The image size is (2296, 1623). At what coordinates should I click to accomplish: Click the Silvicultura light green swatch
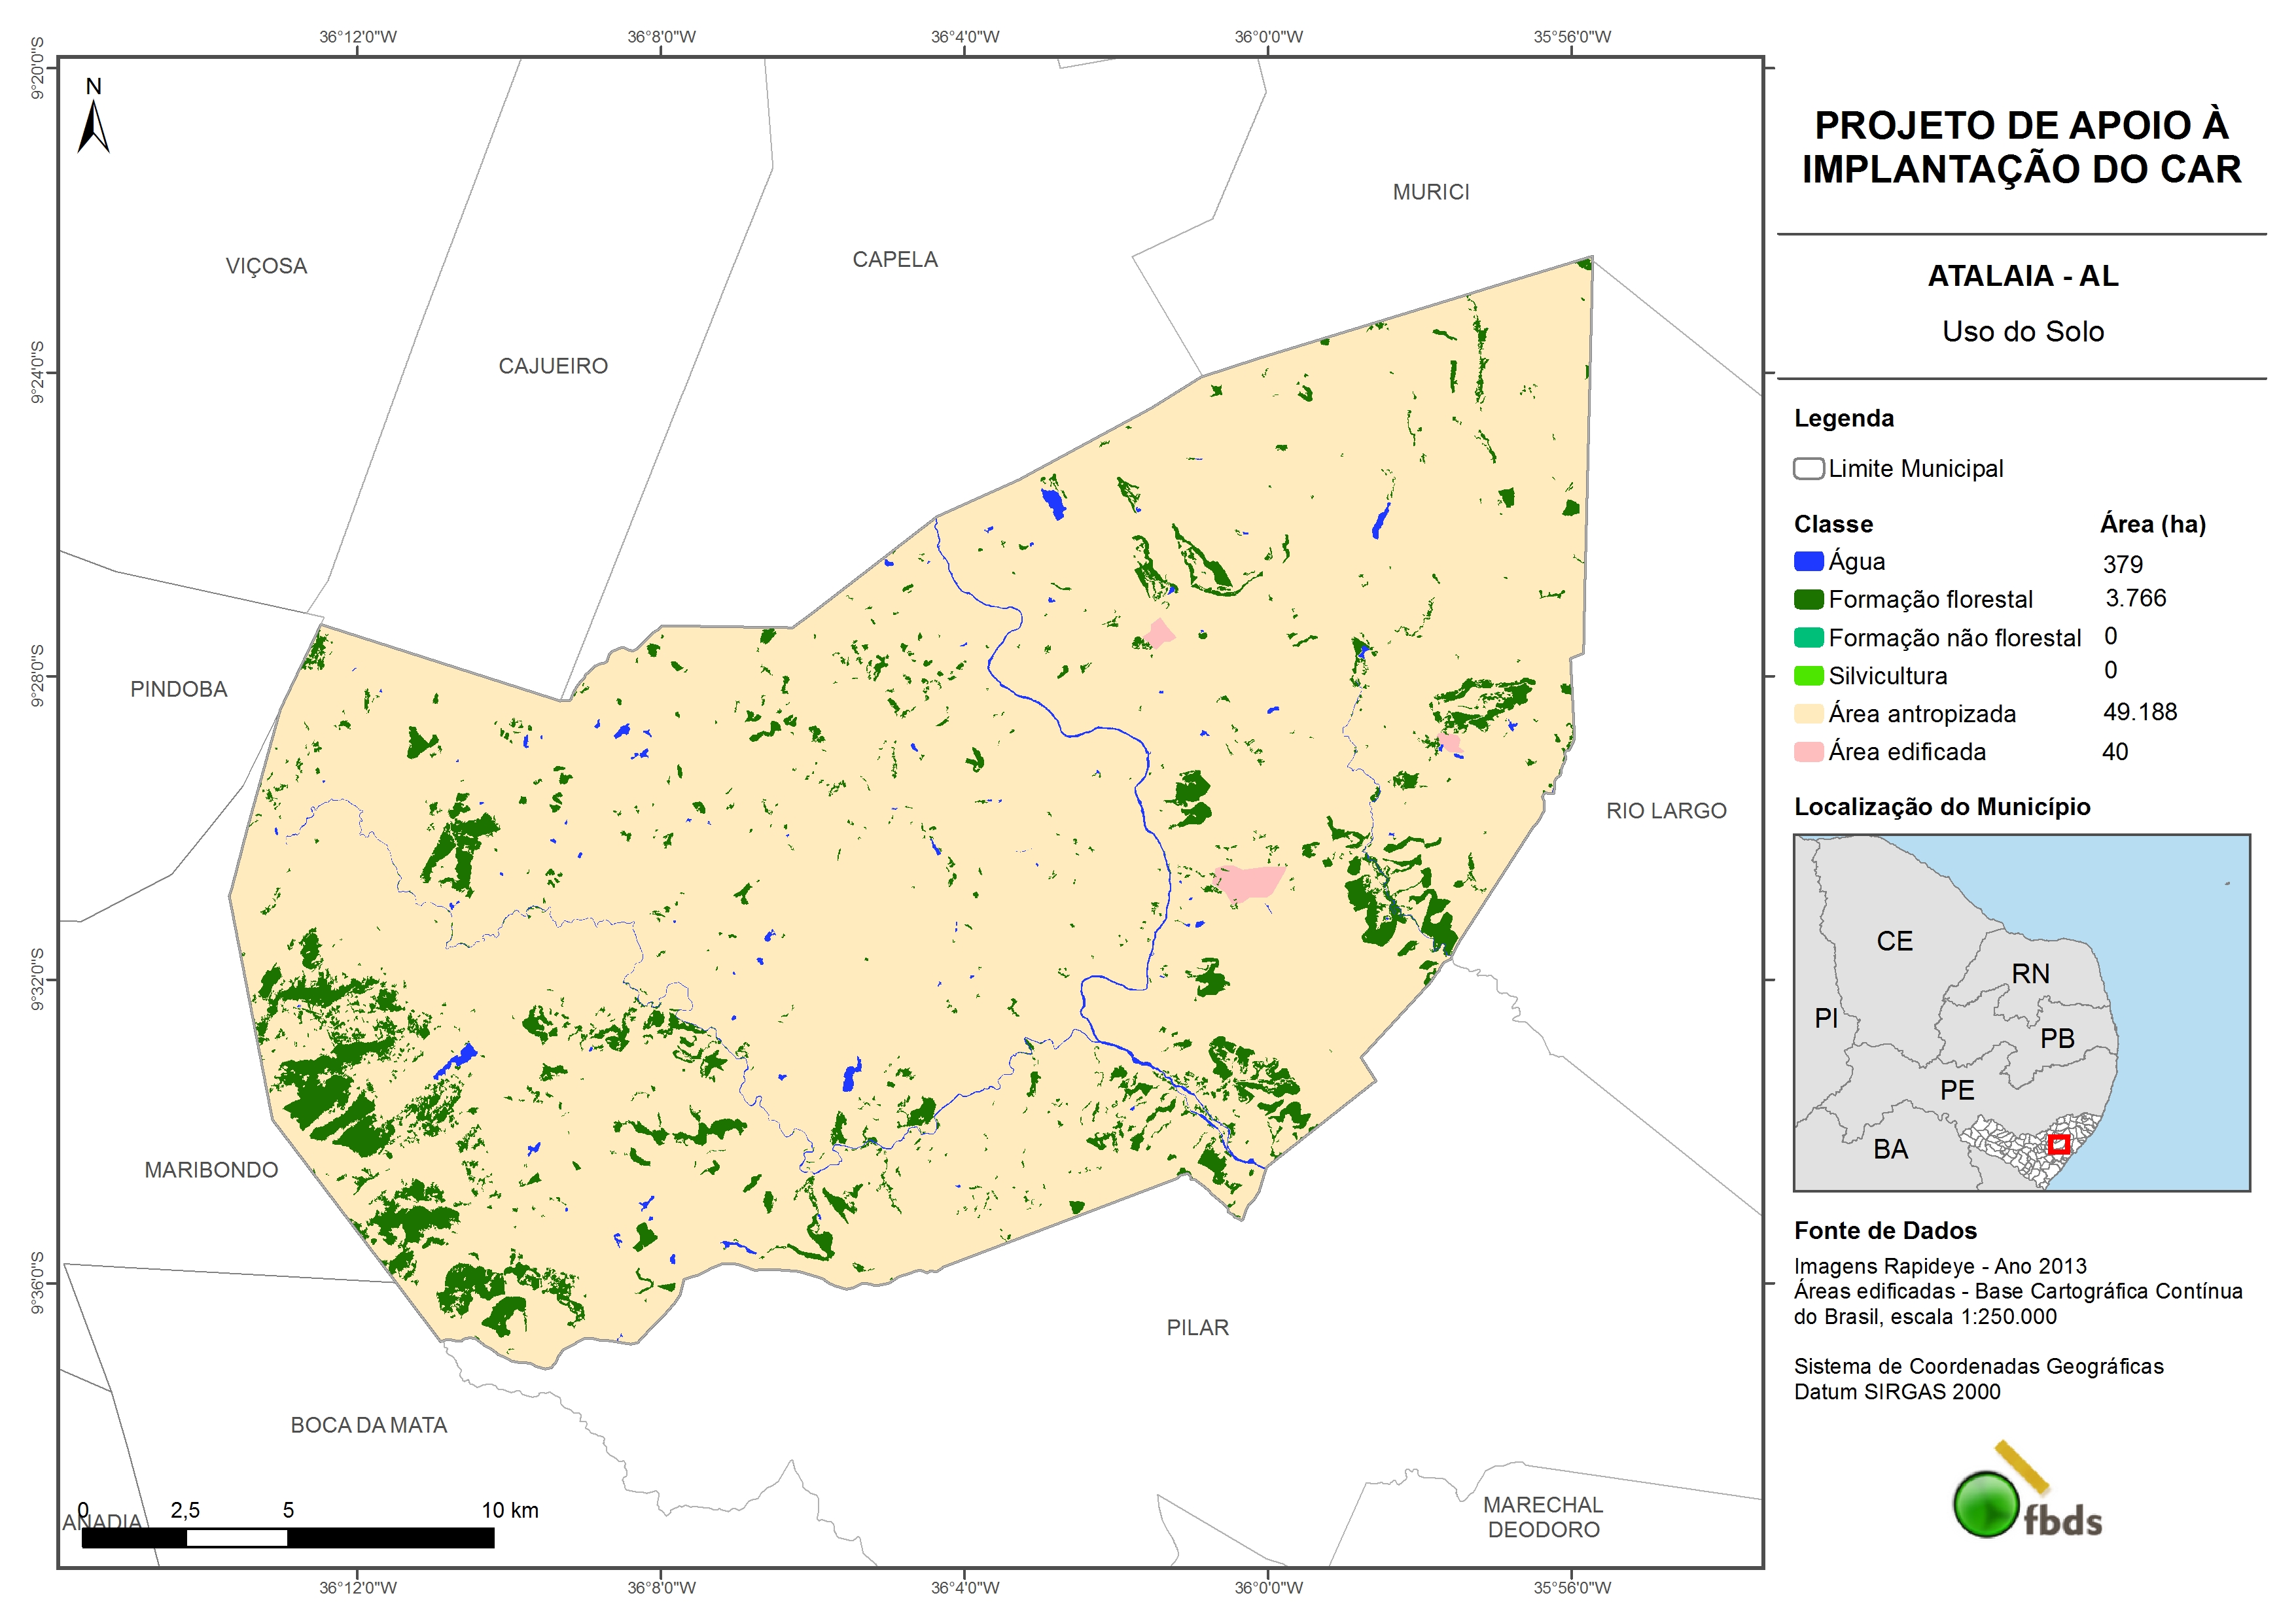coord(1808,676)
